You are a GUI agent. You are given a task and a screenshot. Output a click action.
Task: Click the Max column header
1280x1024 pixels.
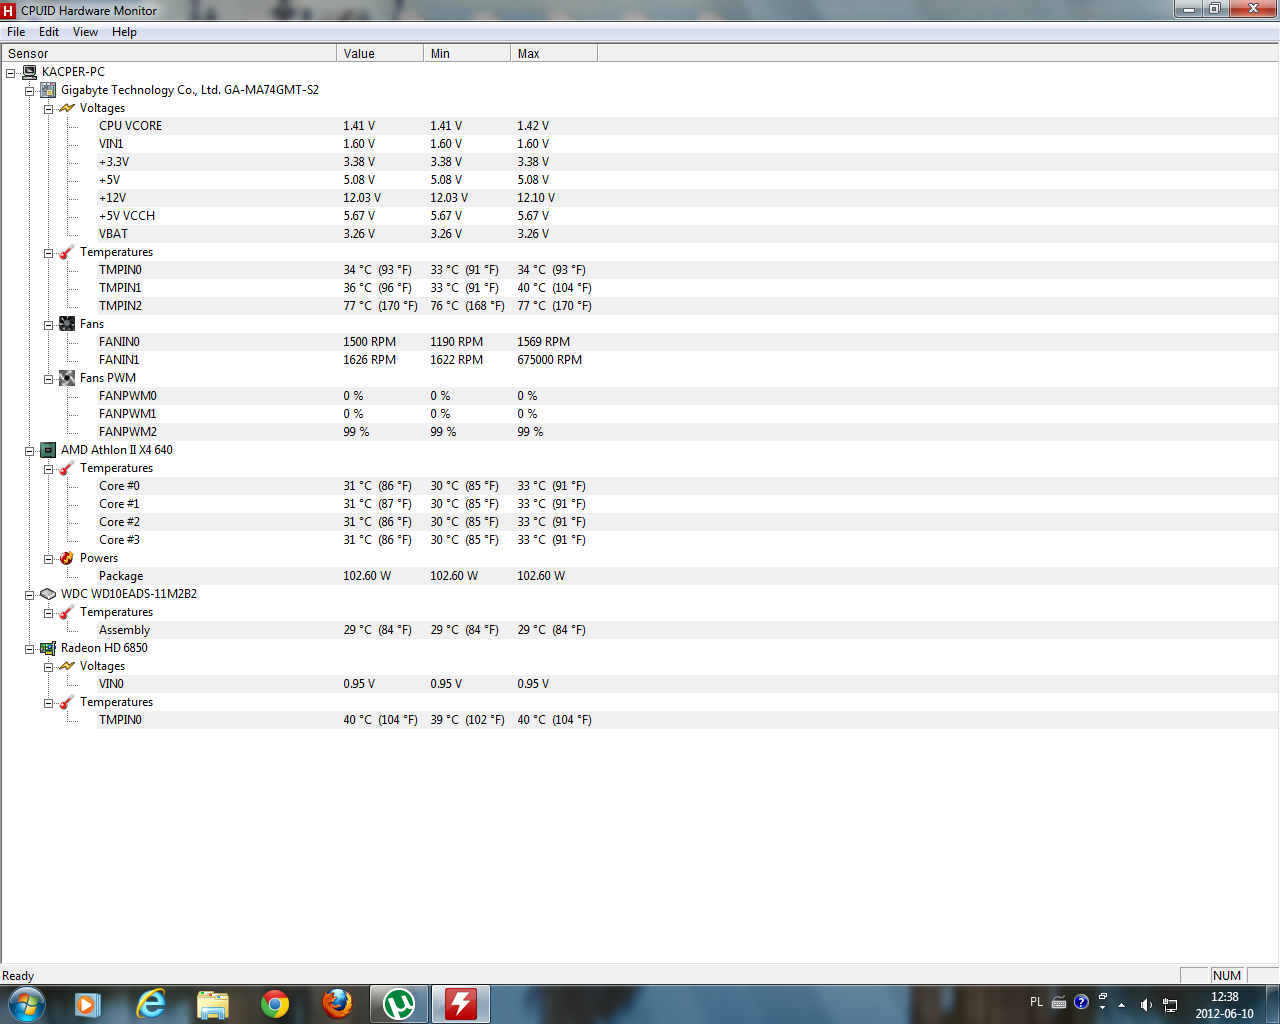pyautogui.click(x=554, y=53)
